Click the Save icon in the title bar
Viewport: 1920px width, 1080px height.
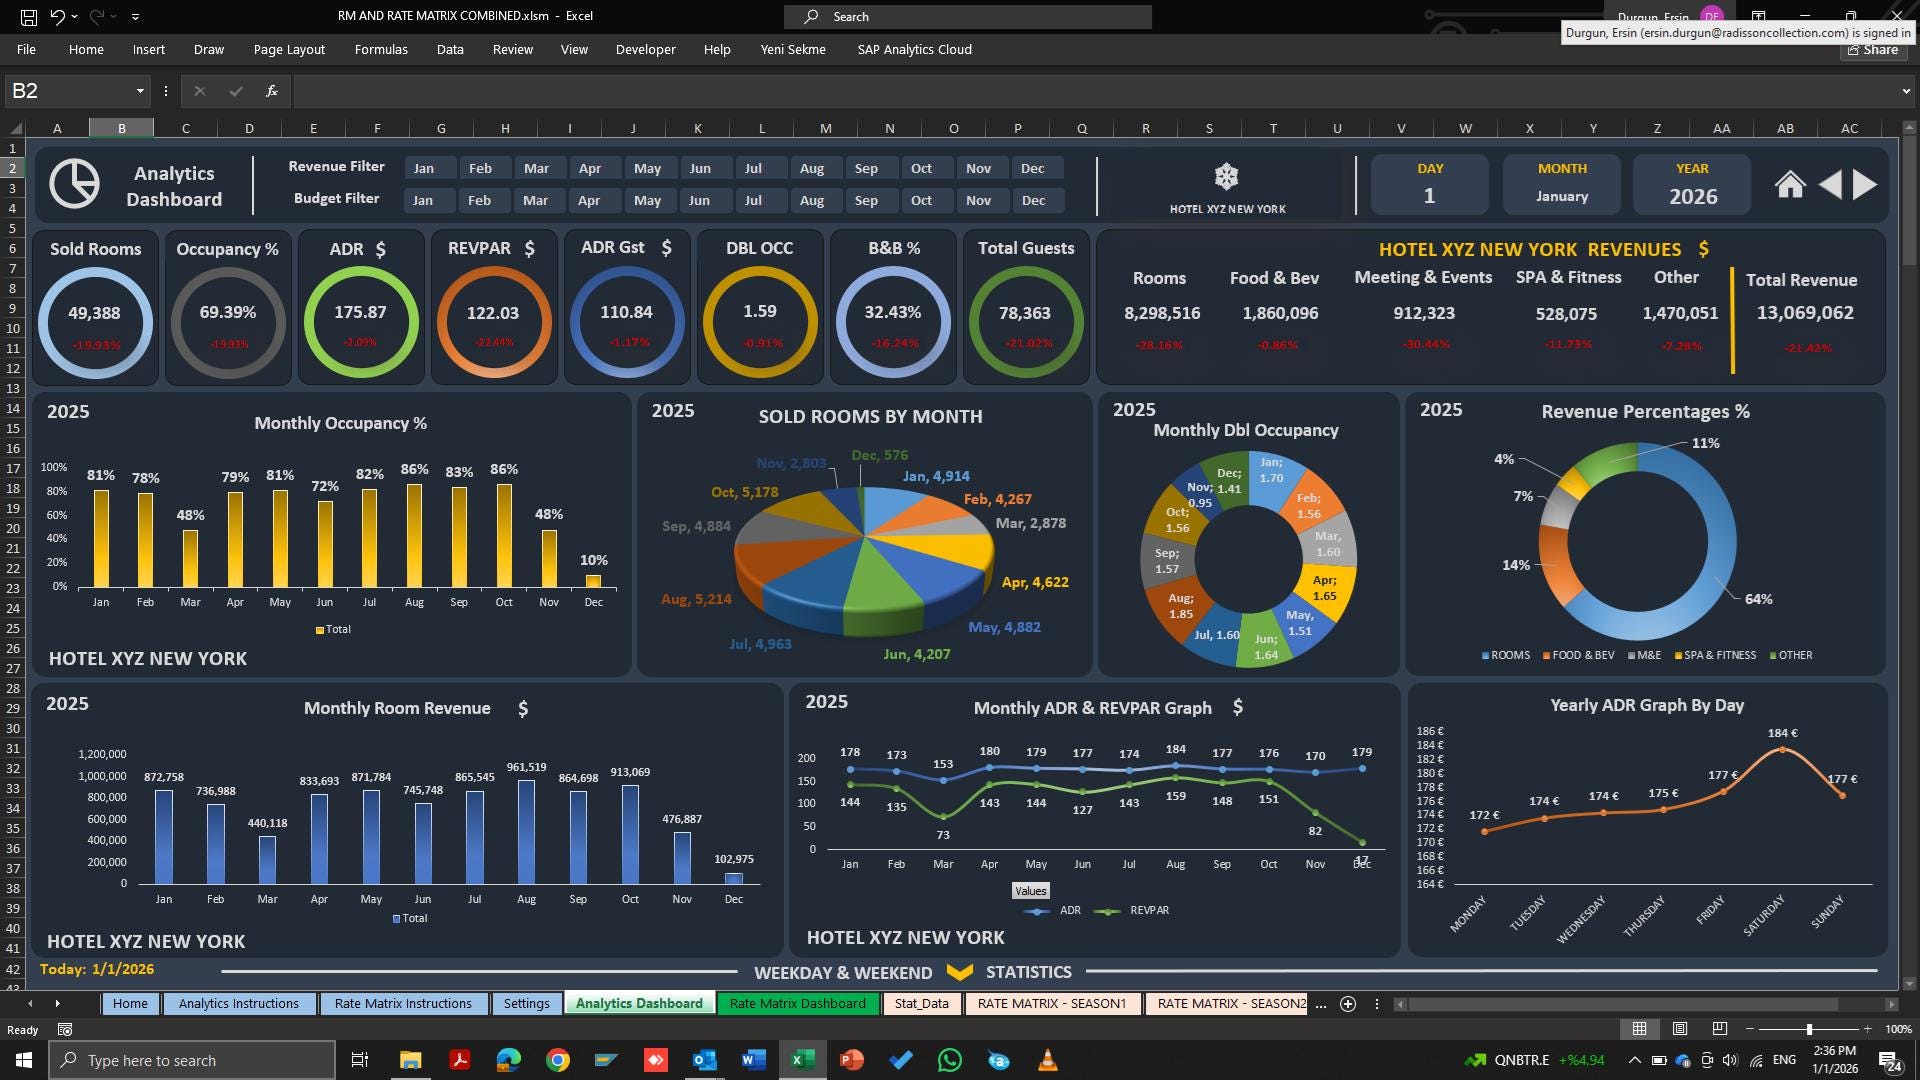(x=29, y=16)
